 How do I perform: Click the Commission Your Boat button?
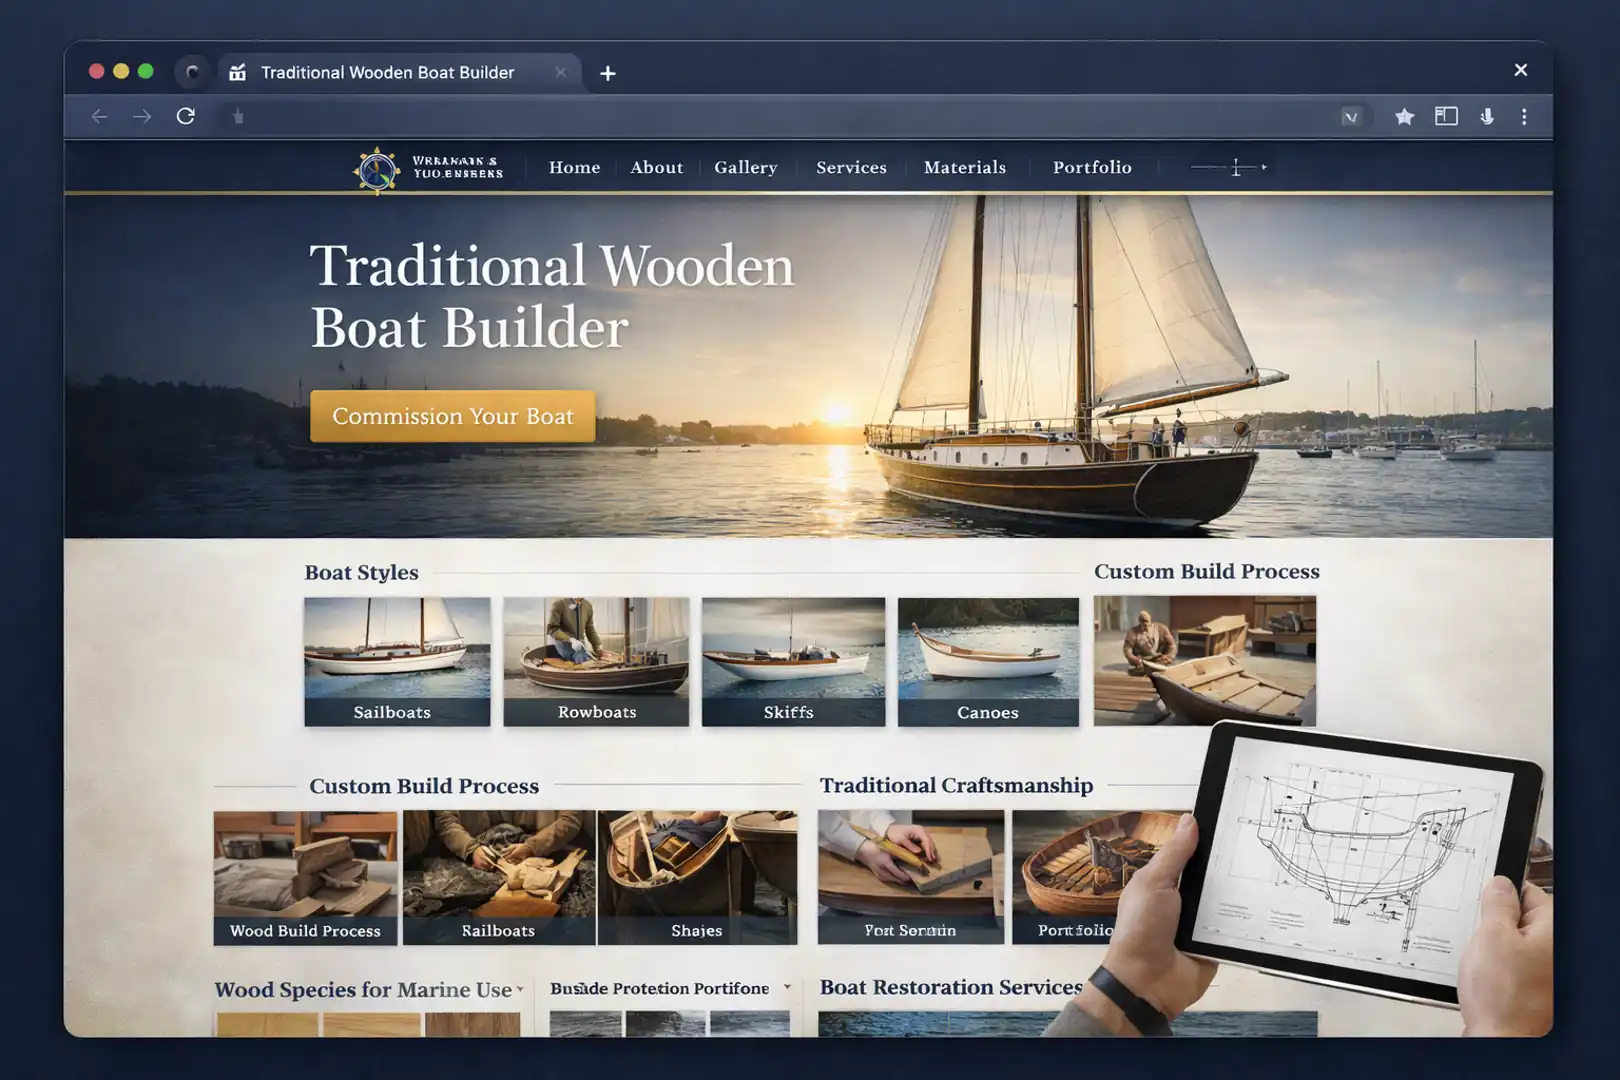click(452, 416)
